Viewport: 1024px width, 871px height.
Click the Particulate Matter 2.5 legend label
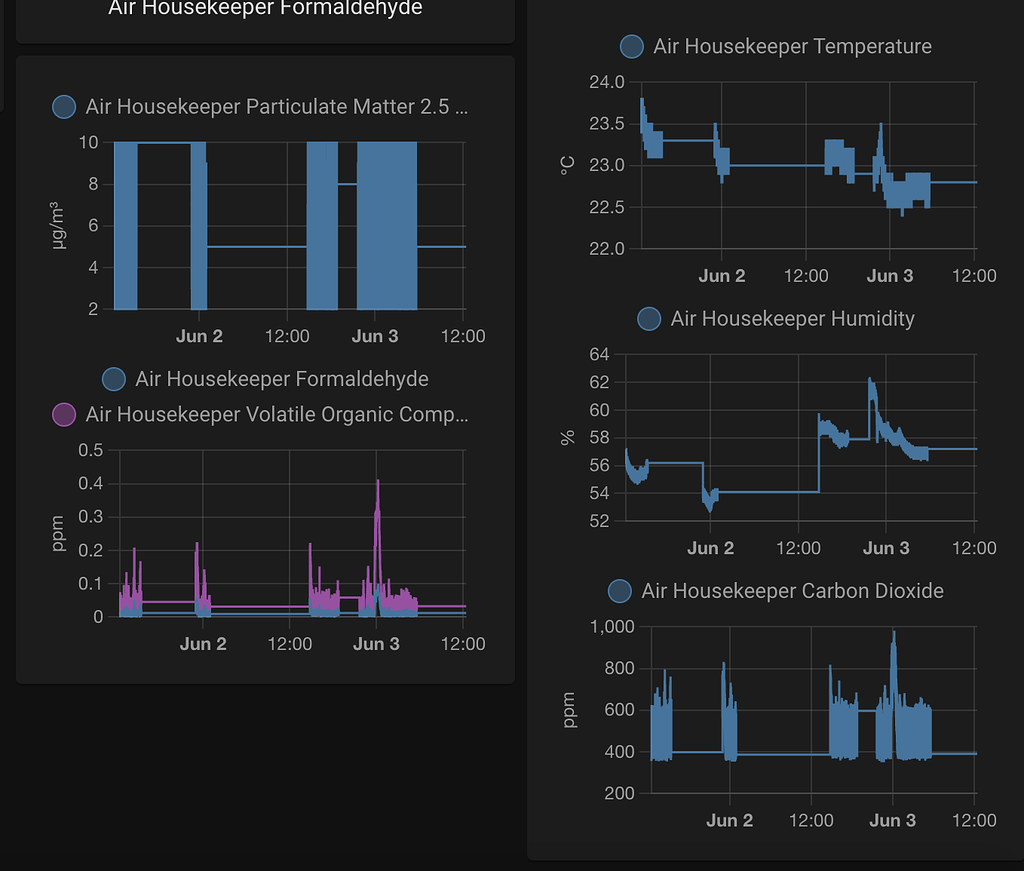pyautogui.click(x=276, y=106)
